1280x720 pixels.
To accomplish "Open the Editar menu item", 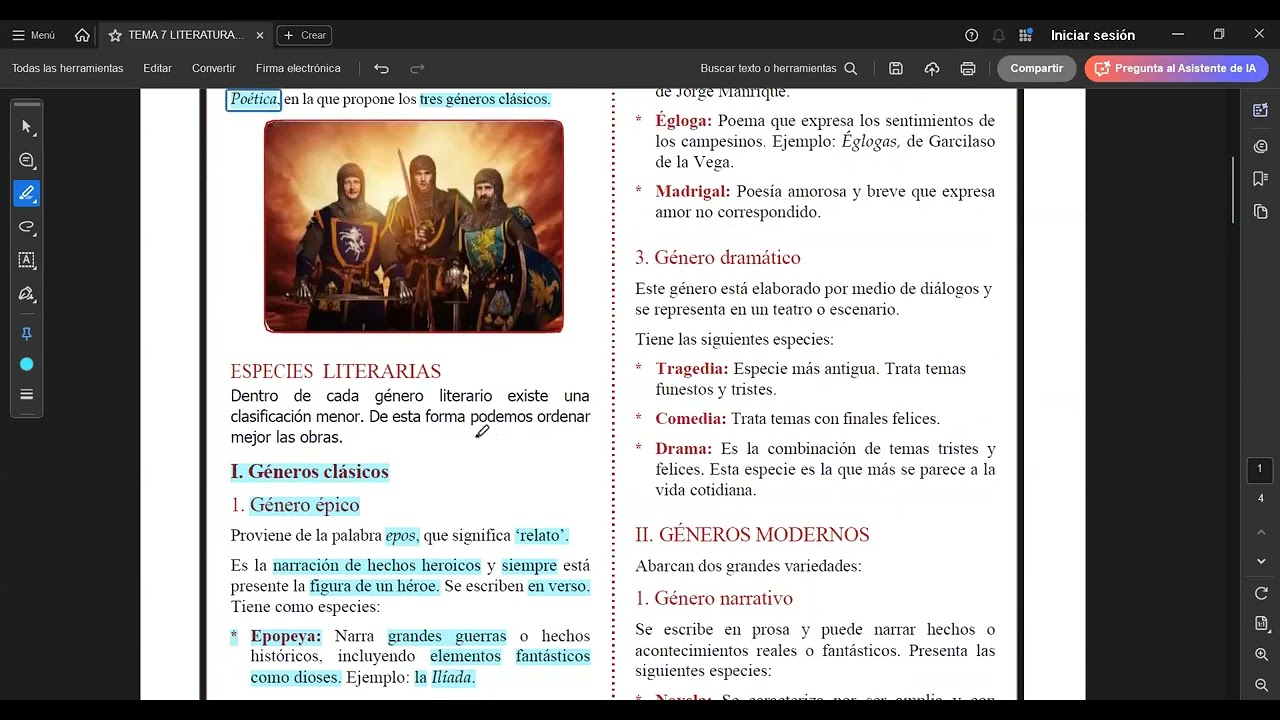I will click(x=157, y=68).
